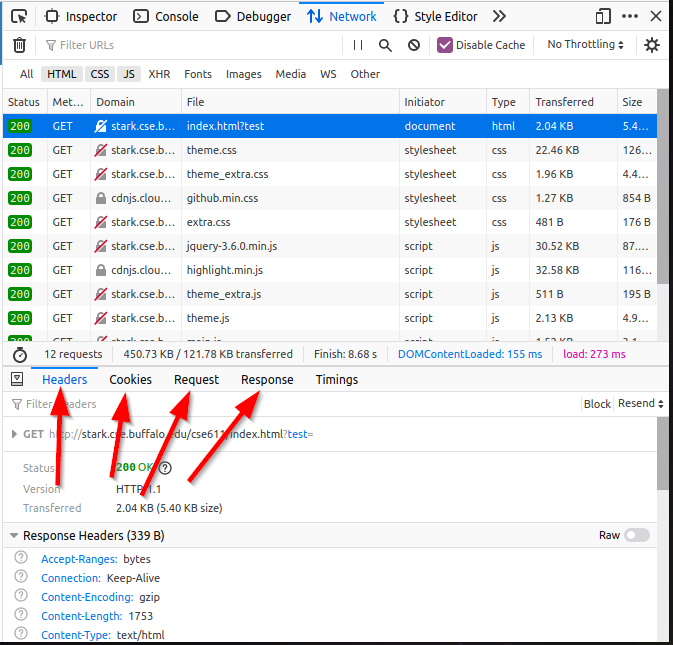Click the Block button
This screenshot has width=673, height=645.
click(597, 404)
